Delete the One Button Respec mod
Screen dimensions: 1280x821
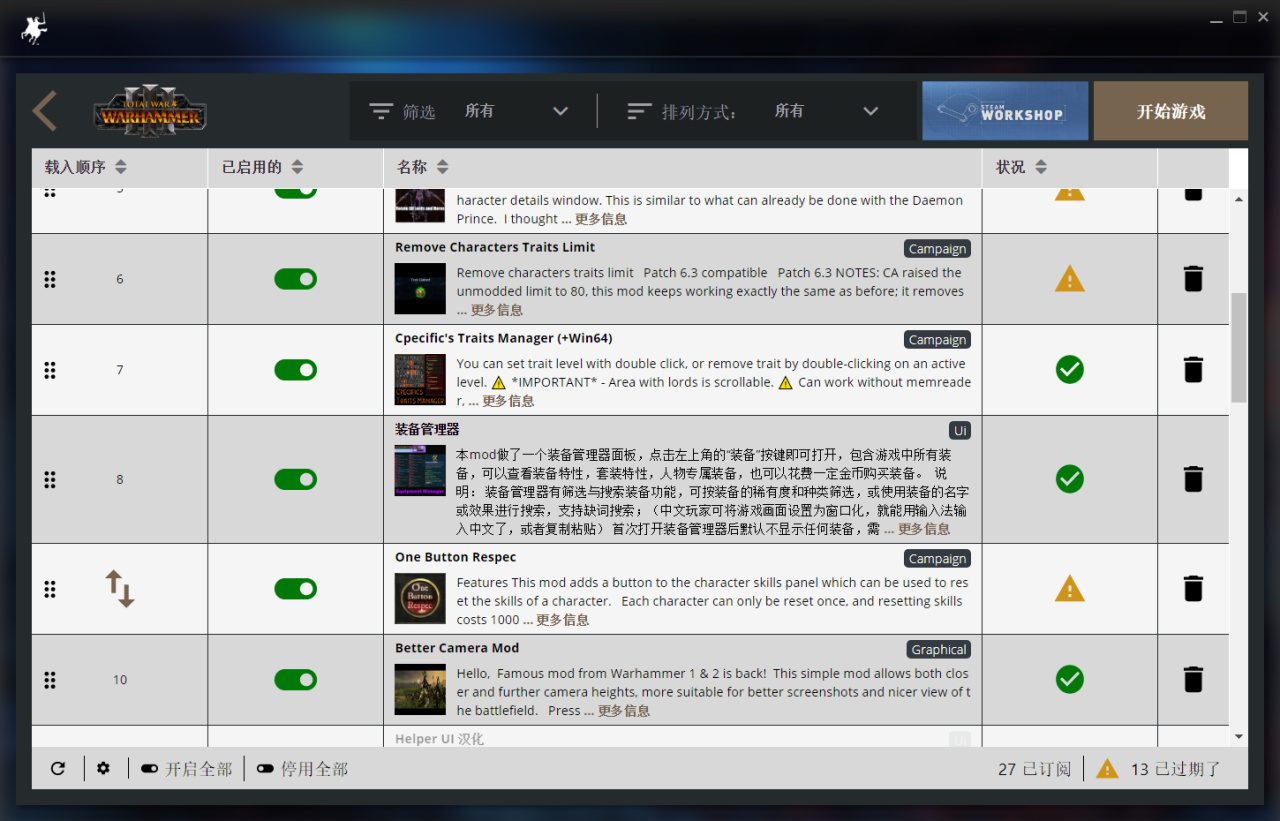coord(1193,588)
